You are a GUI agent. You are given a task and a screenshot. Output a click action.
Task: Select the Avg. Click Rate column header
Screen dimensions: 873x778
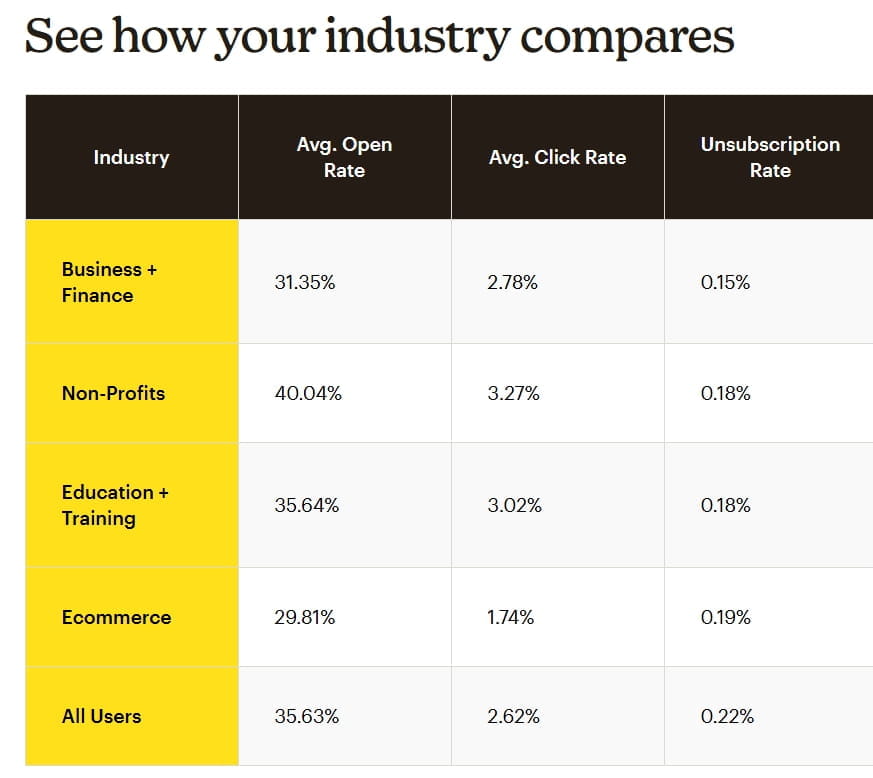point(557,157)
